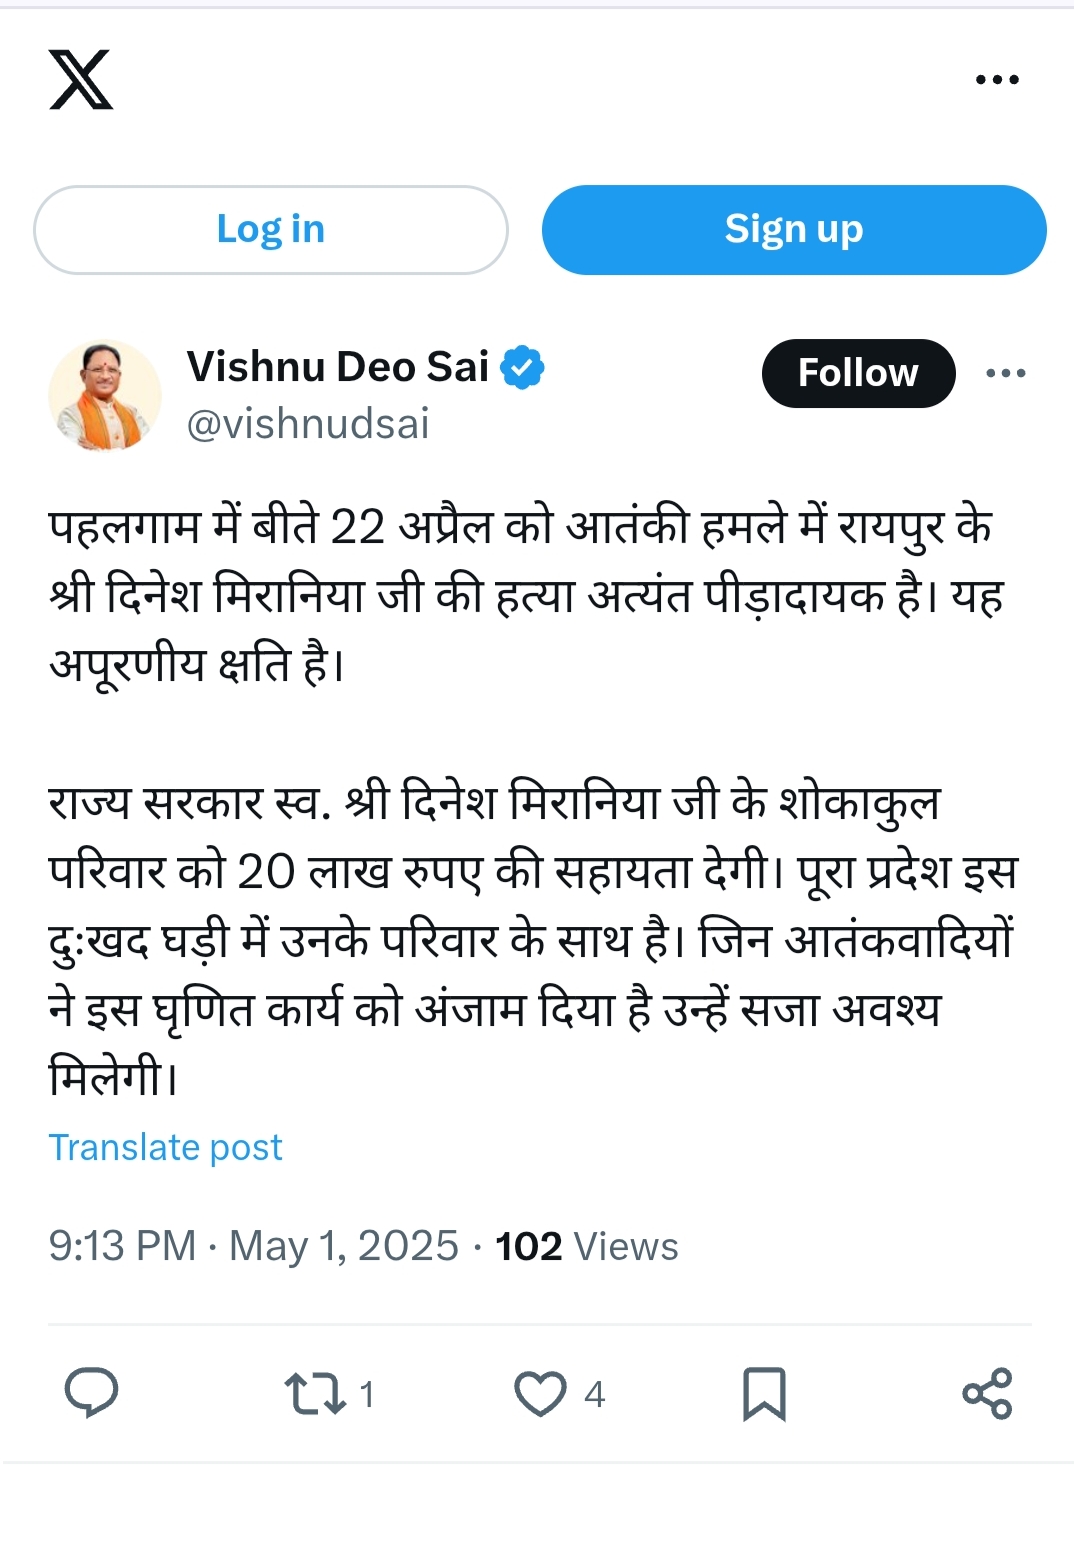Click the X logo
The width and height of the screenshot is (1074, 1554).
click(x=81, y=79)
